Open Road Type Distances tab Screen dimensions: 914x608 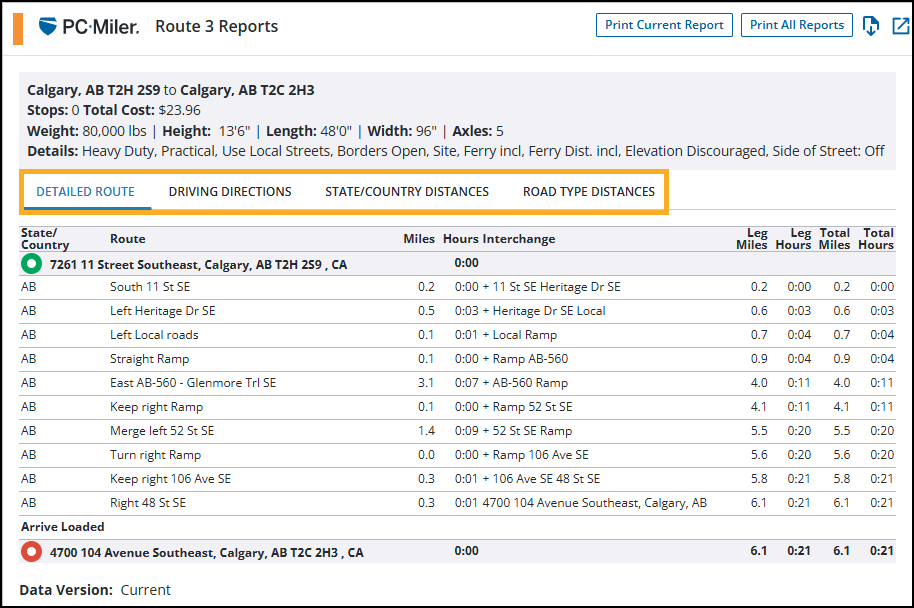[589, 192]
